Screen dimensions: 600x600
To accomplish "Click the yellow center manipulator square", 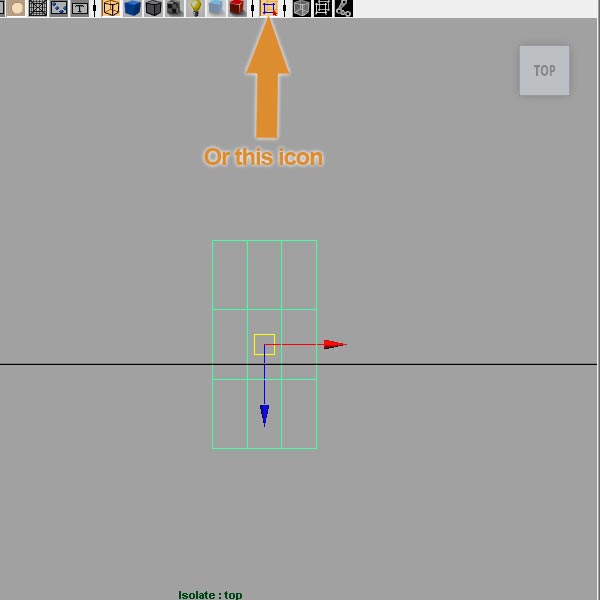I will pos(264,344).
